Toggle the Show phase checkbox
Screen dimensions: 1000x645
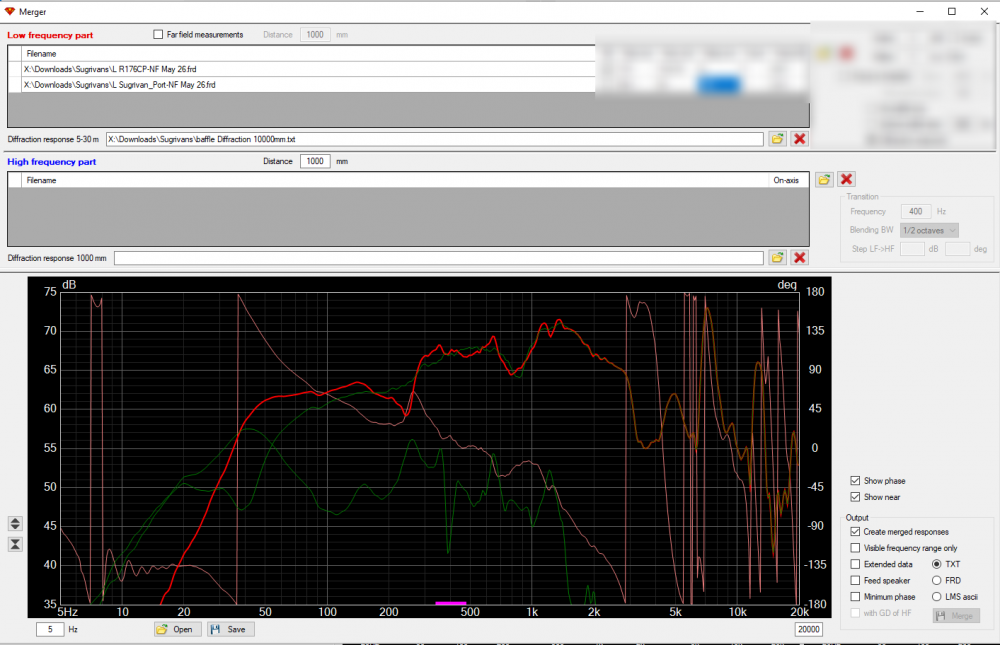point(855,481)
